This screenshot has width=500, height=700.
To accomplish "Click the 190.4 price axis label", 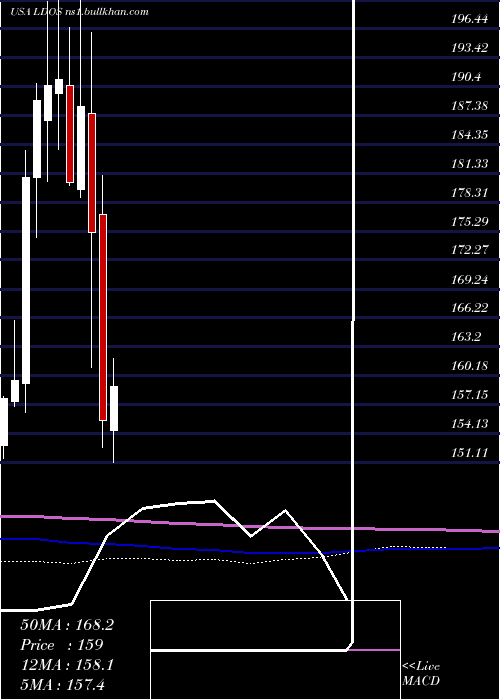I will click(x=466, y=77).
